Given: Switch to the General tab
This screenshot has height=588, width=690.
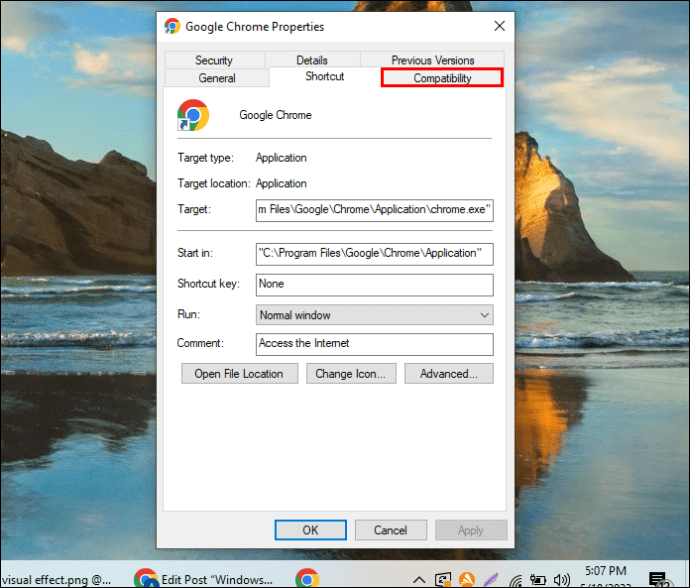Looking at the screenshot, I should pyautogui.click(x=217, y=78).
